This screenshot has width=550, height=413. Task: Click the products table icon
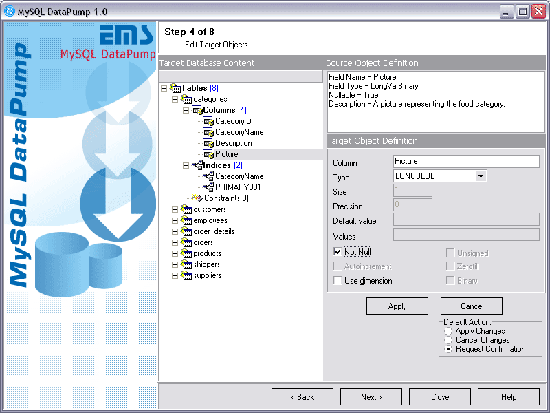coord(186,253)
